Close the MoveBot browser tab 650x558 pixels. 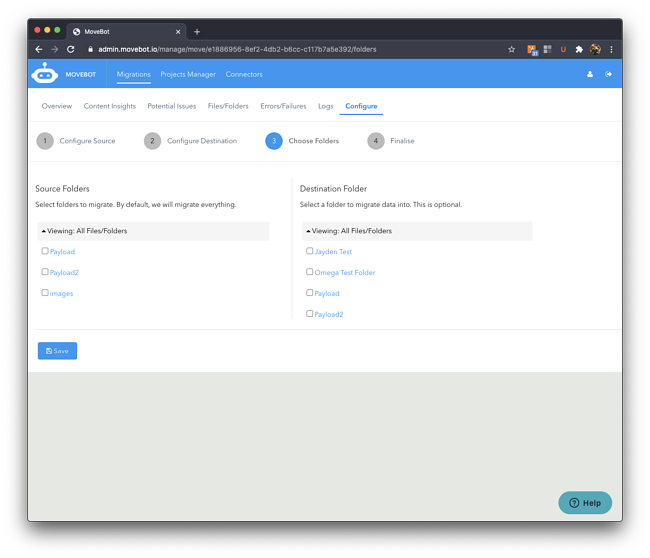(178, 32)
